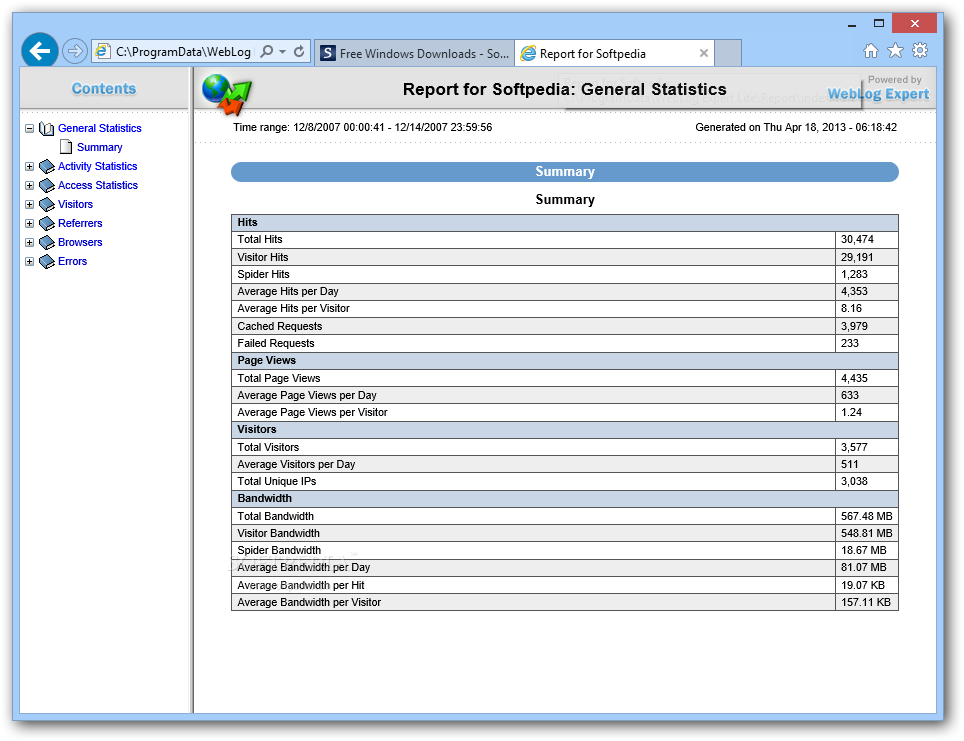Screen dimensions: 964x741
Task: Open the Access Statistics link
Action: click(x=98, y=185)
